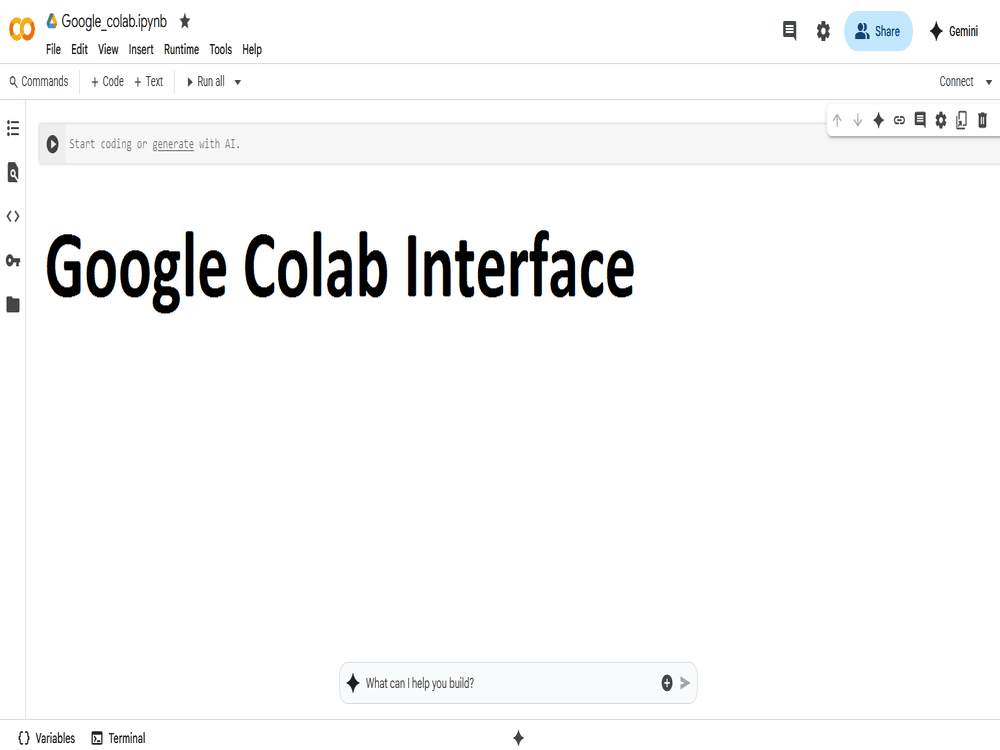Follow the 'generate' link in cell
The width and height of the screenshot is (1000, 750).
[x=172, y=144]
